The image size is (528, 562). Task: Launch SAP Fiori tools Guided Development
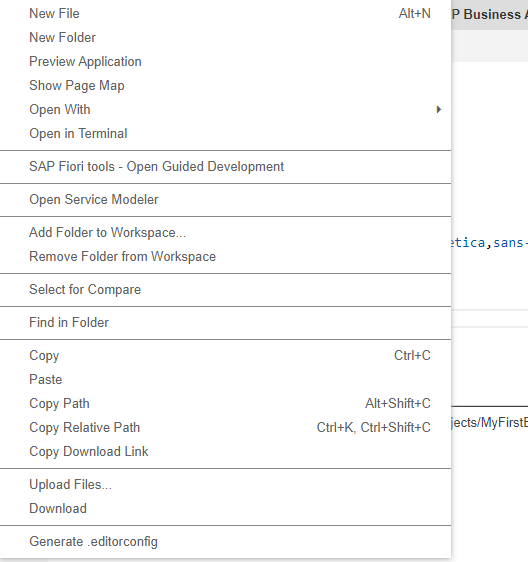(x=225, y=167)
